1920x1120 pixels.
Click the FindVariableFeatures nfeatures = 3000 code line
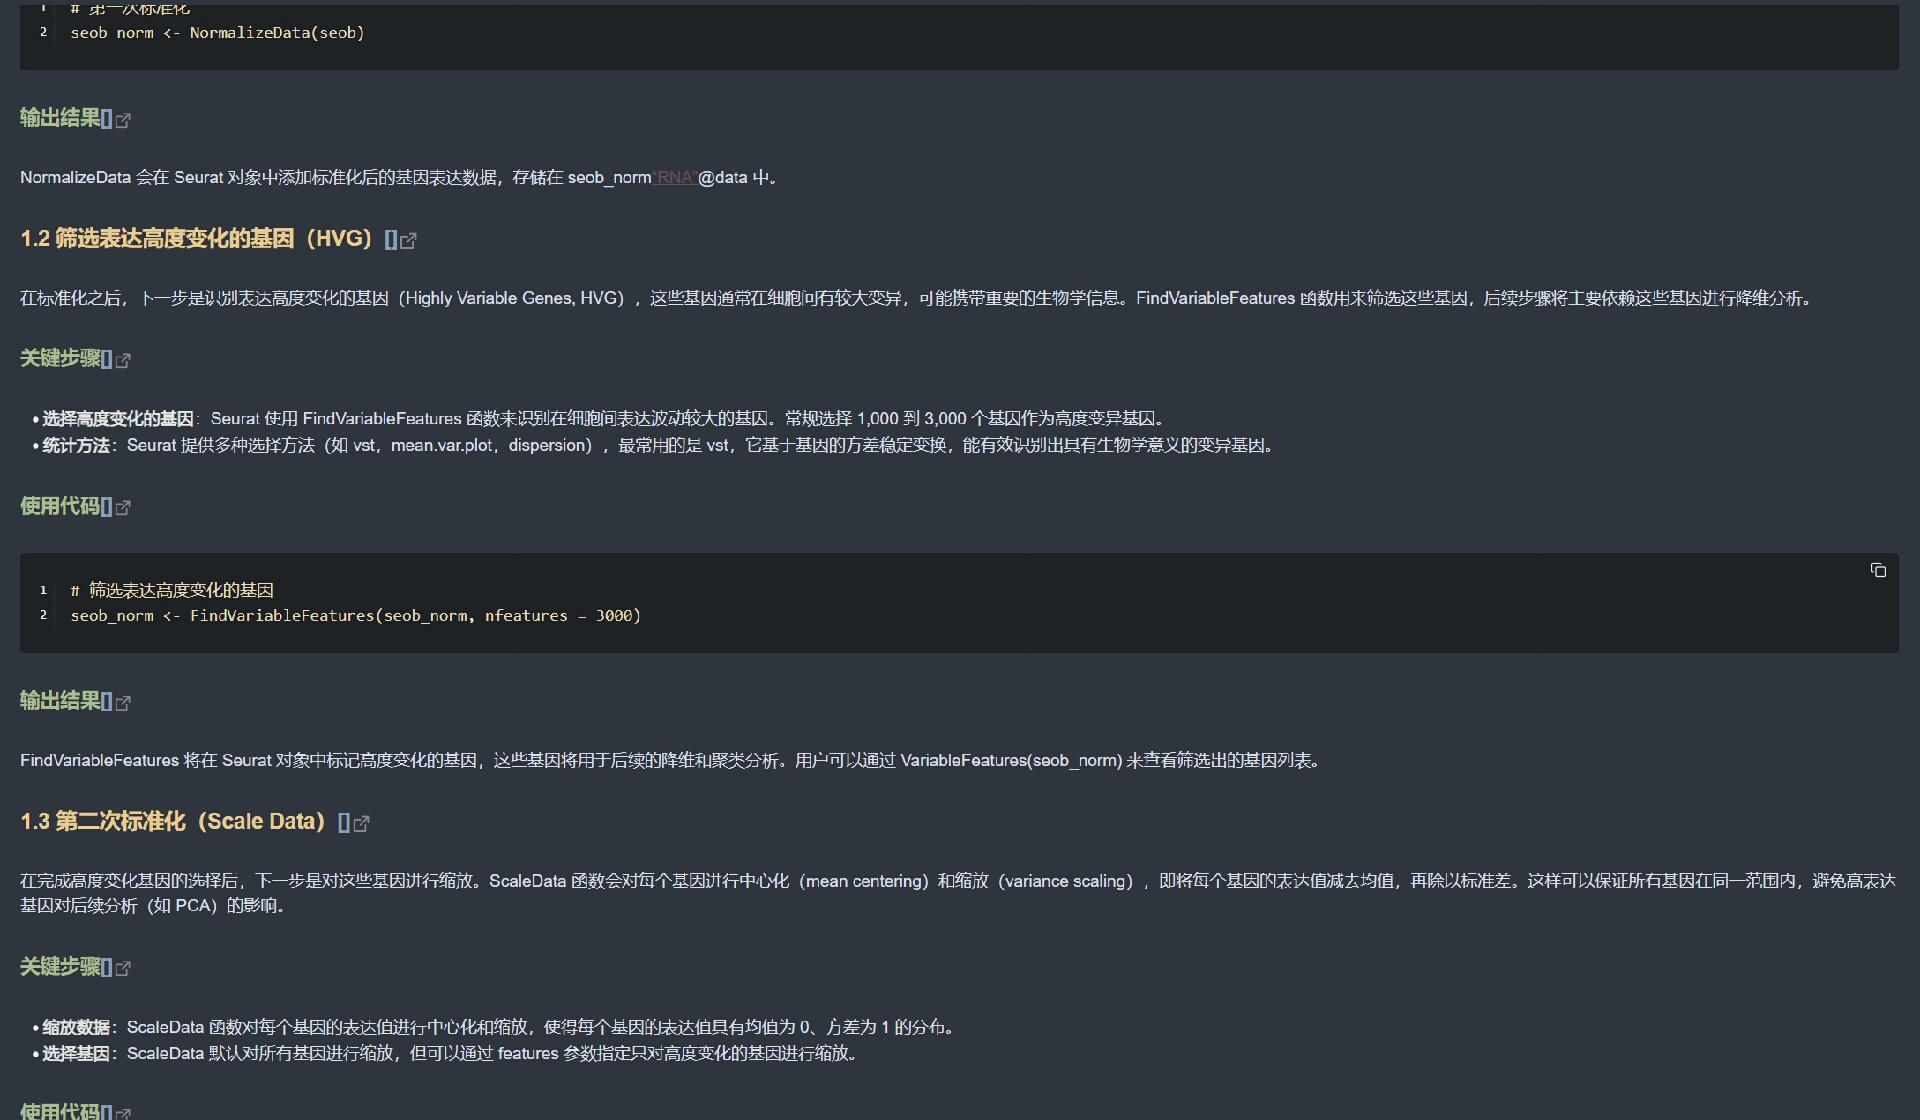[x=355, y=616]
